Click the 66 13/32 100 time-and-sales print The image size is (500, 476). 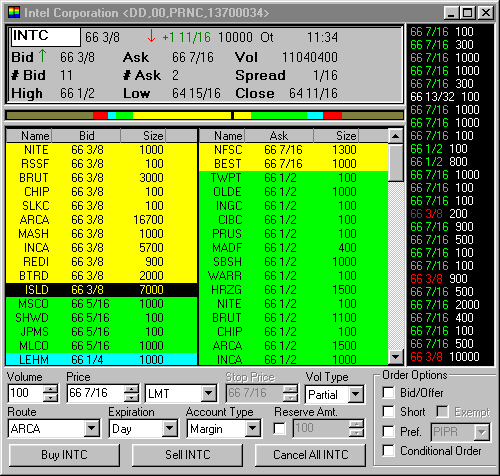(x=445, y=97)
